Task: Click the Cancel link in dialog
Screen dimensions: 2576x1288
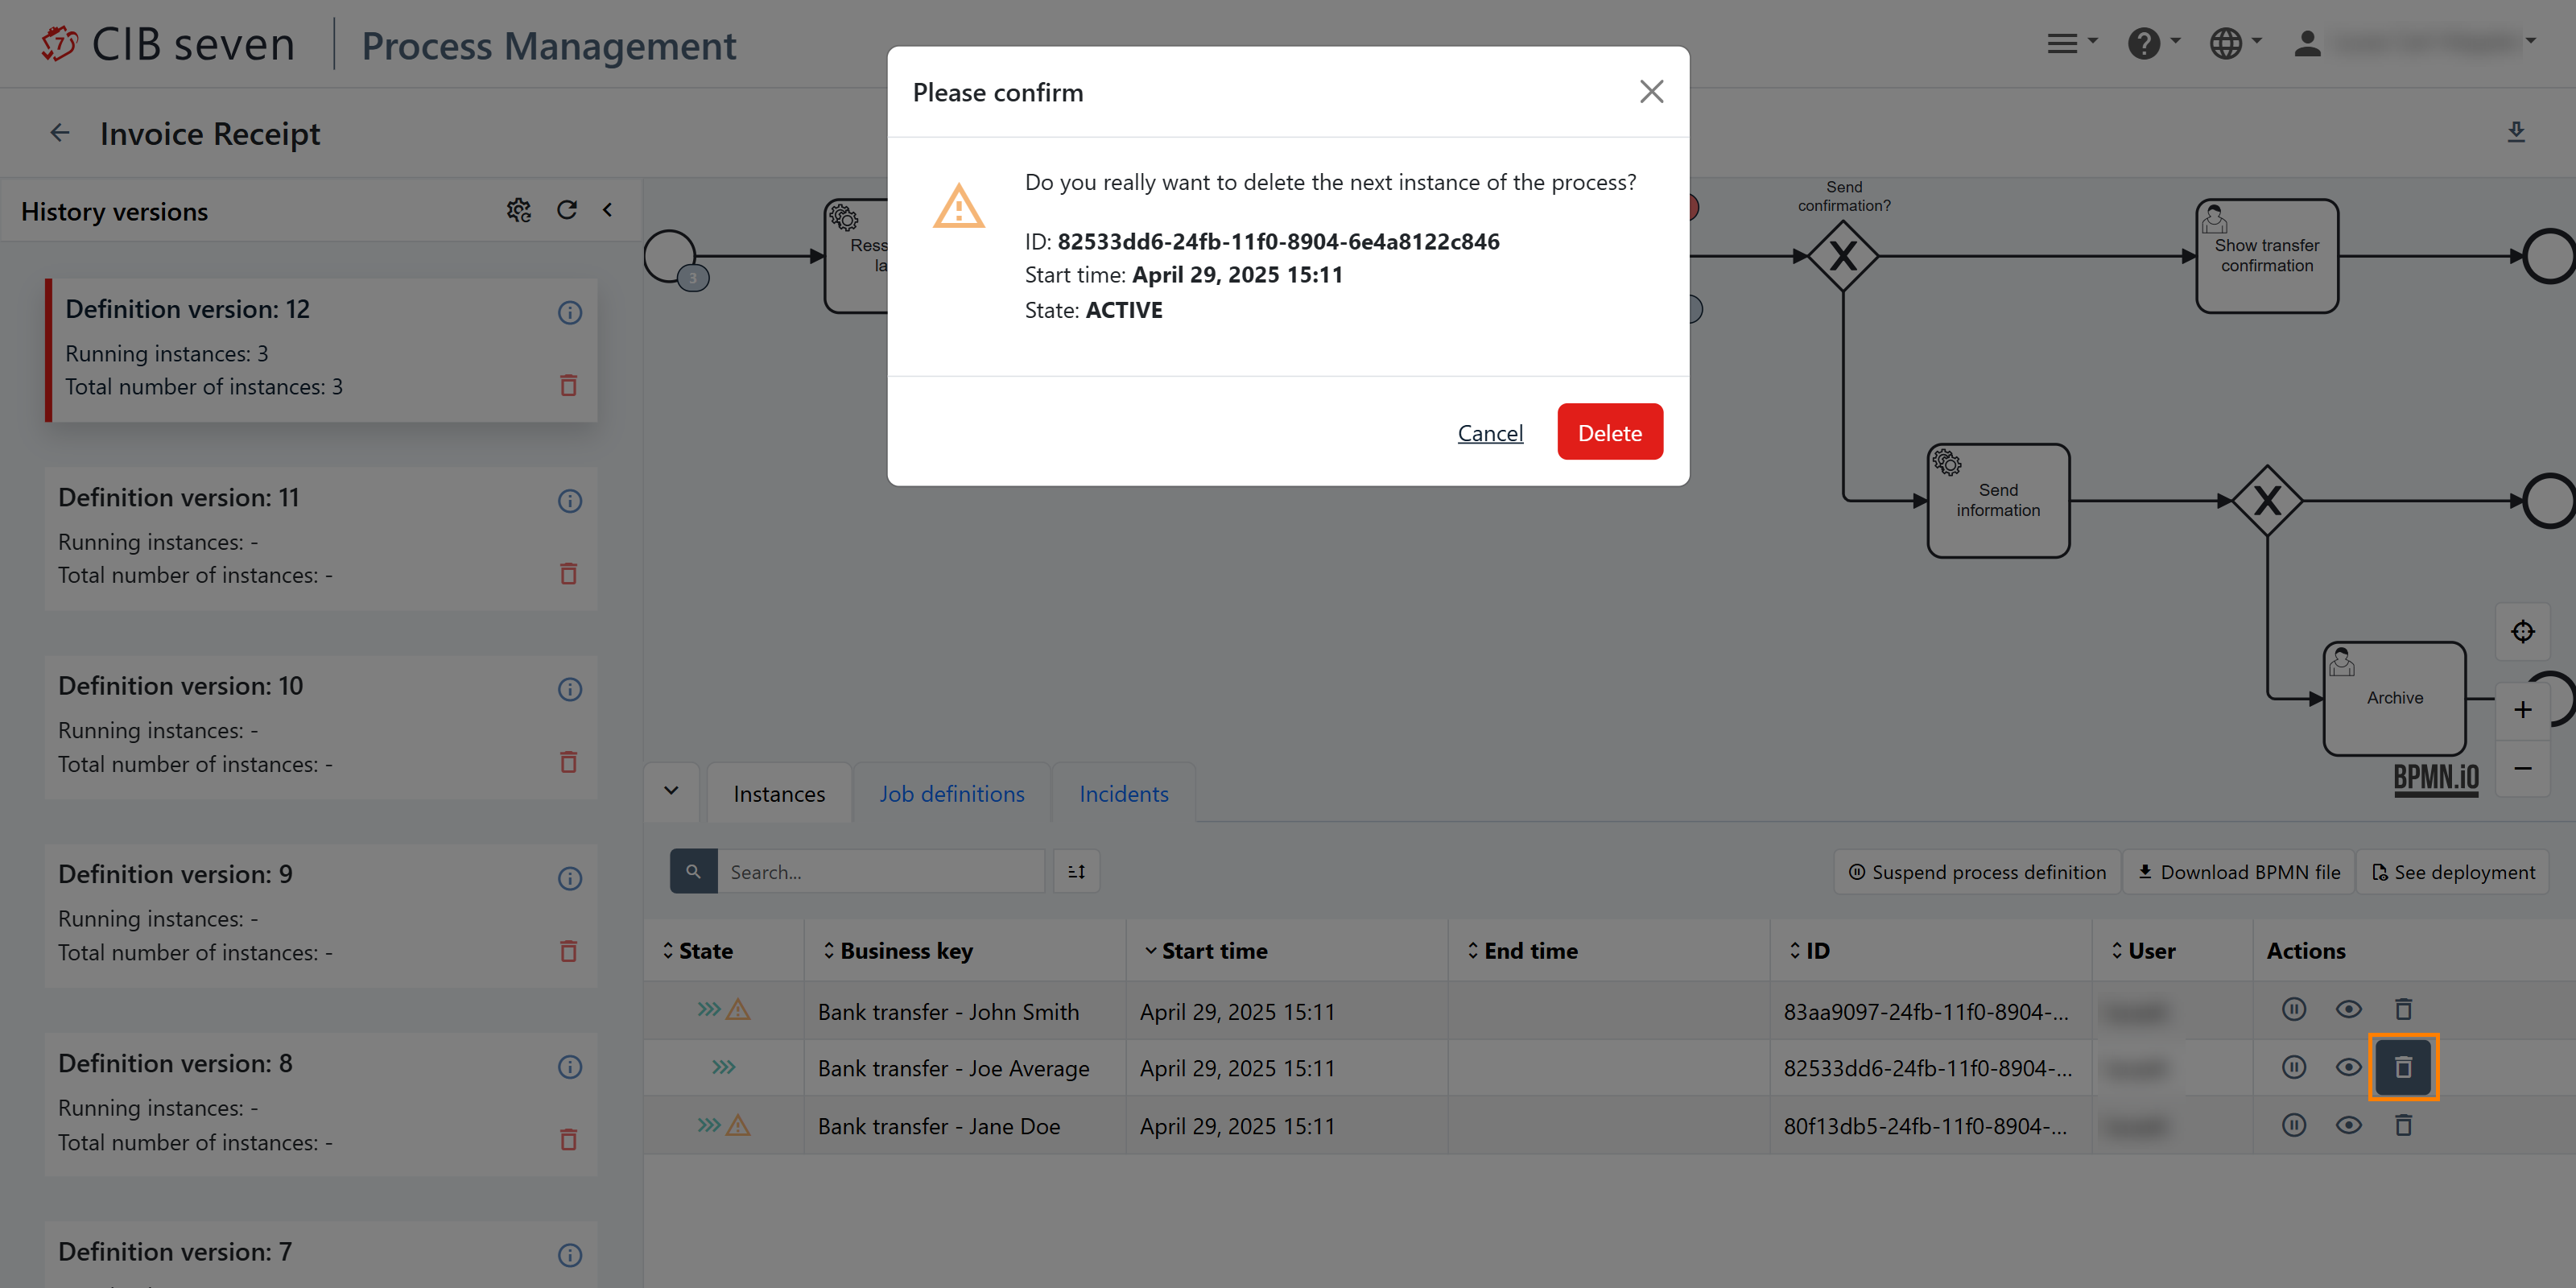Action: (1490, 433)
